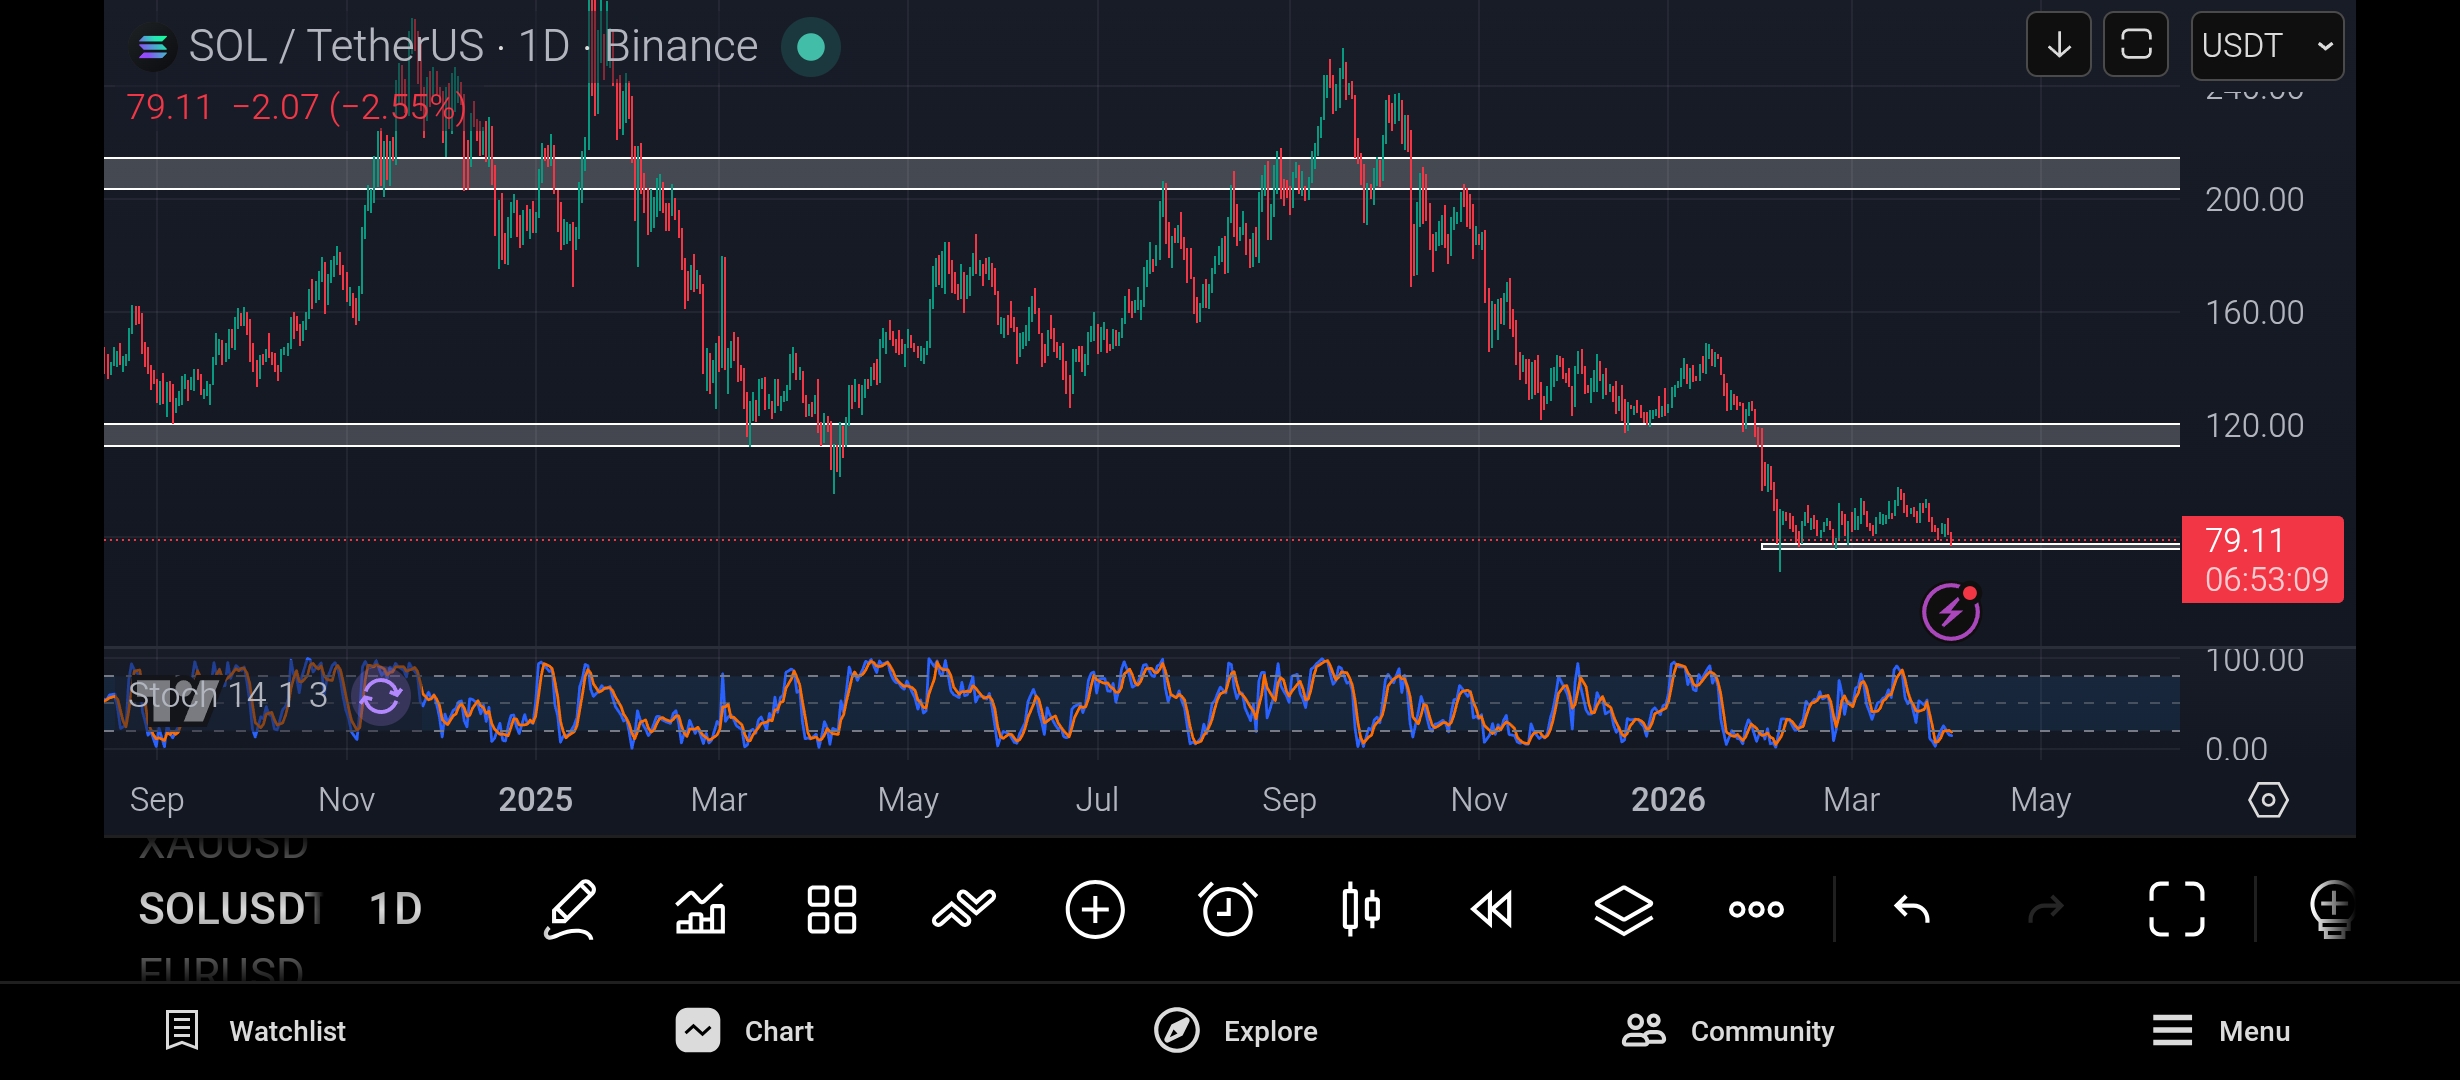The height and width of the screenshot is (1080, 2460).
Task: Tap the 2026 date axis label
Action: click(1668, 800)
